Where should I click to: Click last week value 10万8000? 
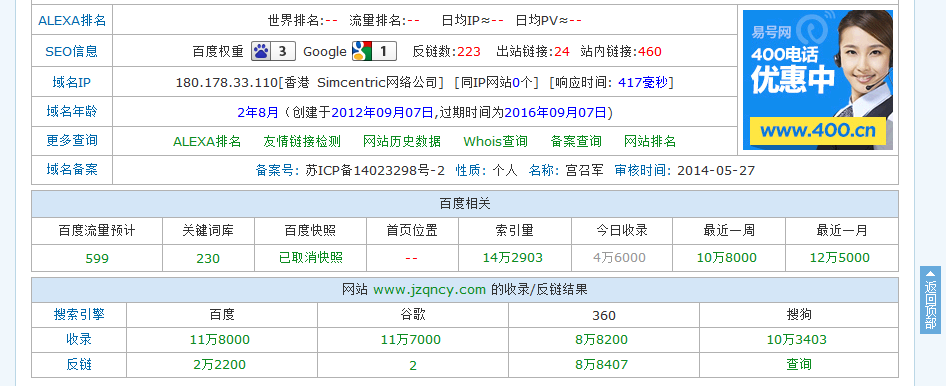point(726,258)
